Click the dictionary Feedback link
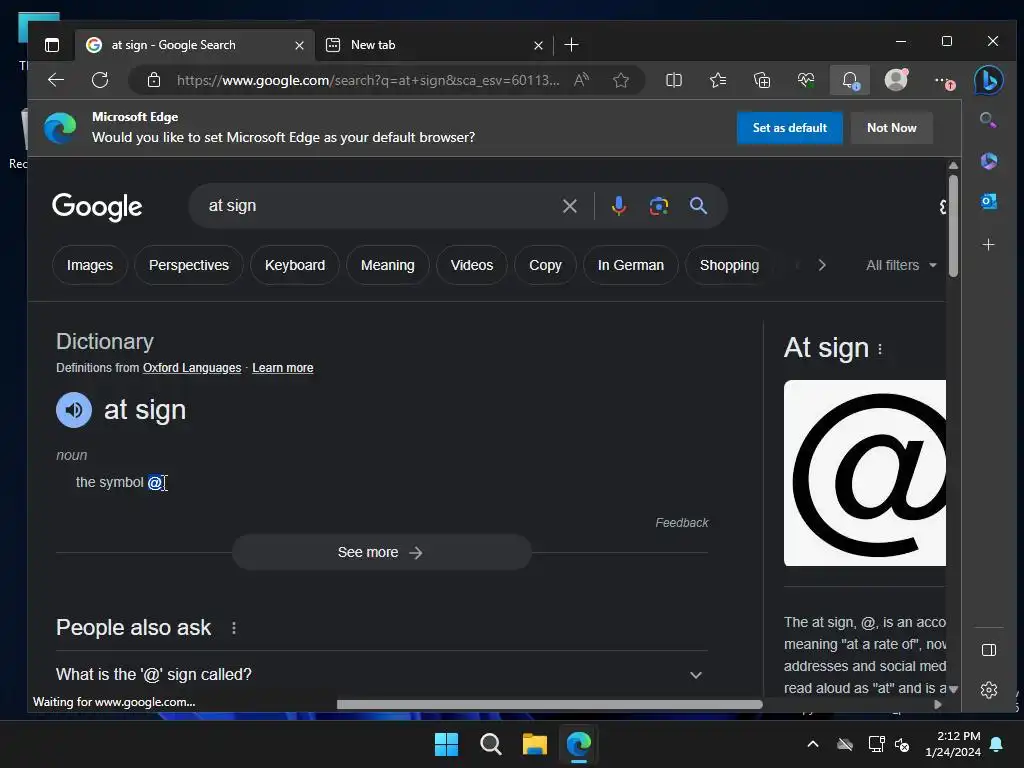 (x=682, y=523)
